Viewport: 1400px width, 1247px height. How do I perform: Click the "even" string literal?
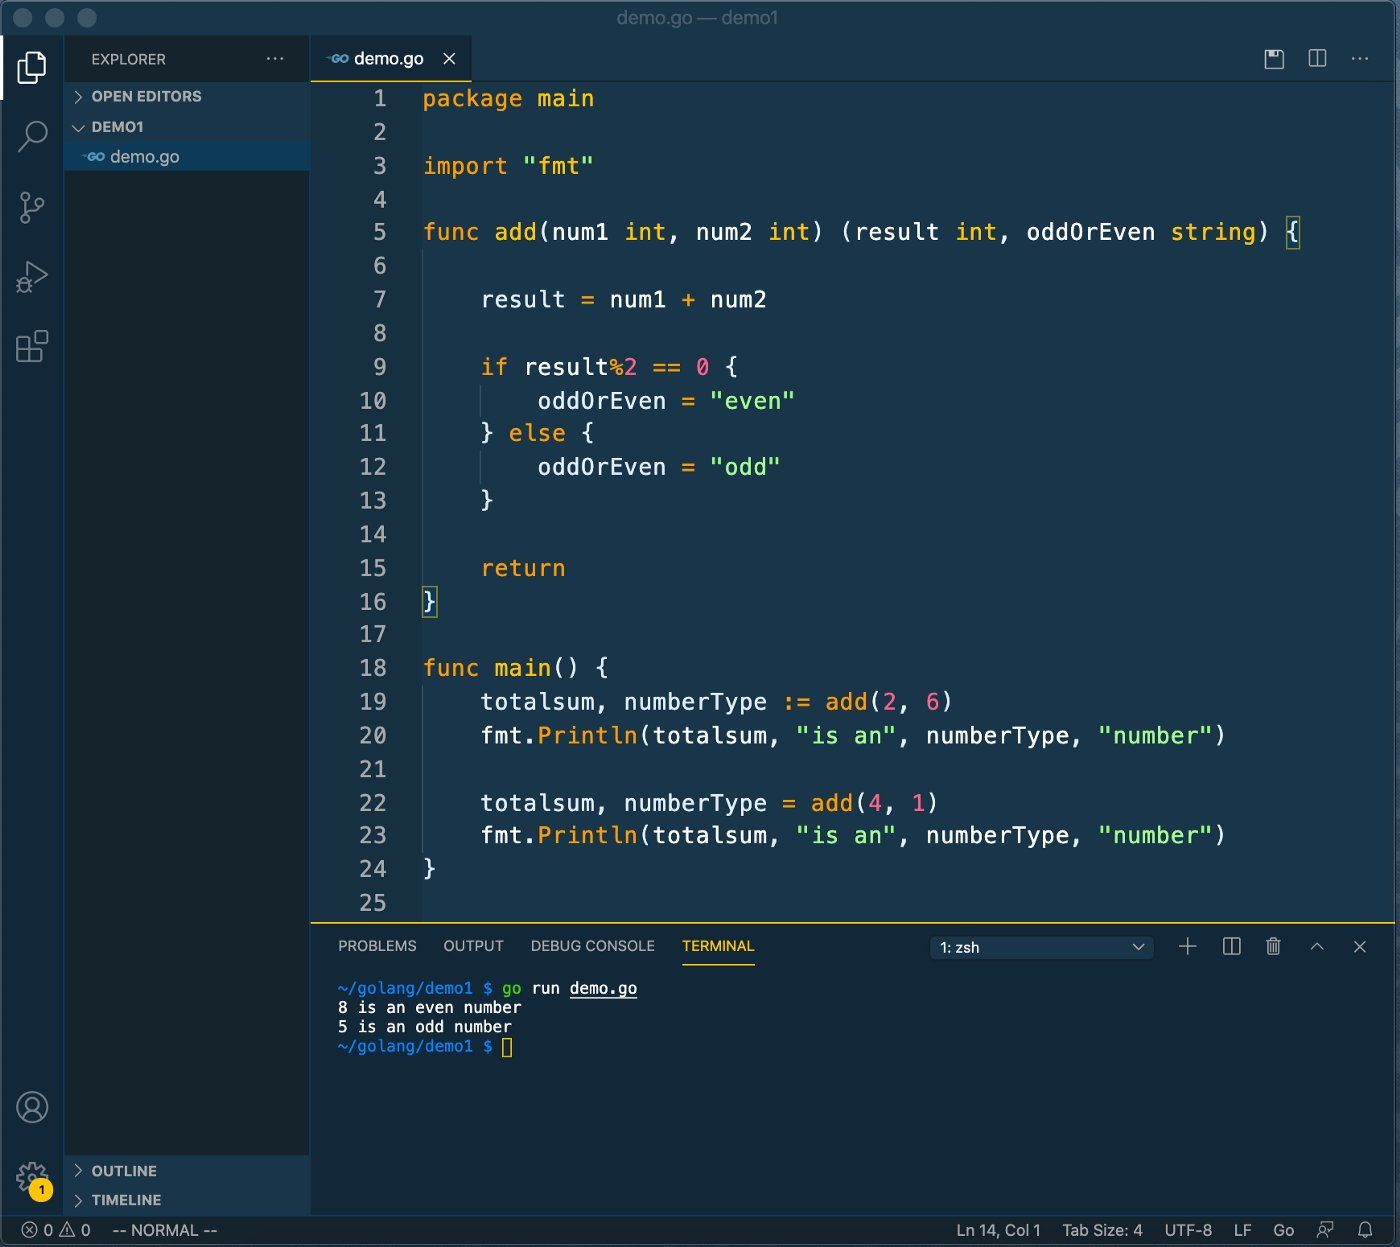752,401
